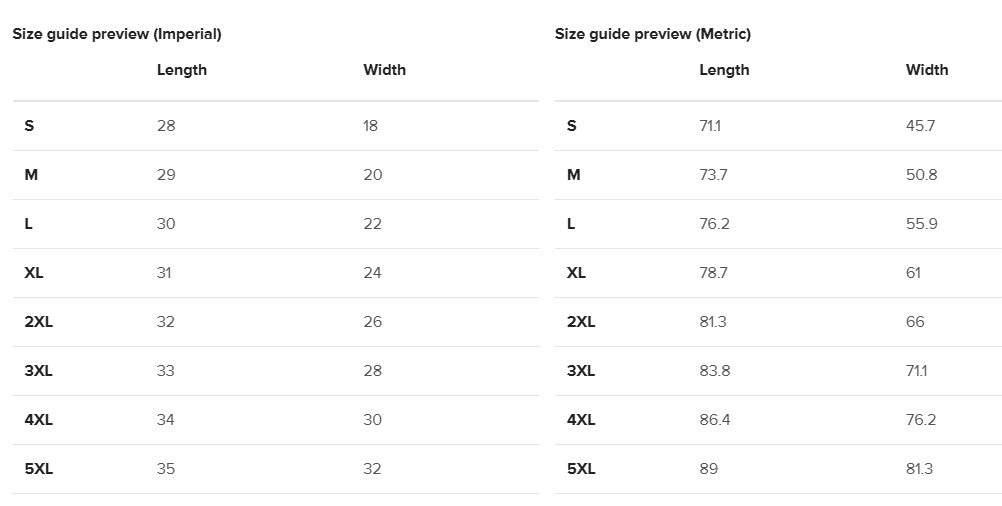
Task: Select the Length header in the Metric table
Action: pyautogui.click(x=724, y=70)
